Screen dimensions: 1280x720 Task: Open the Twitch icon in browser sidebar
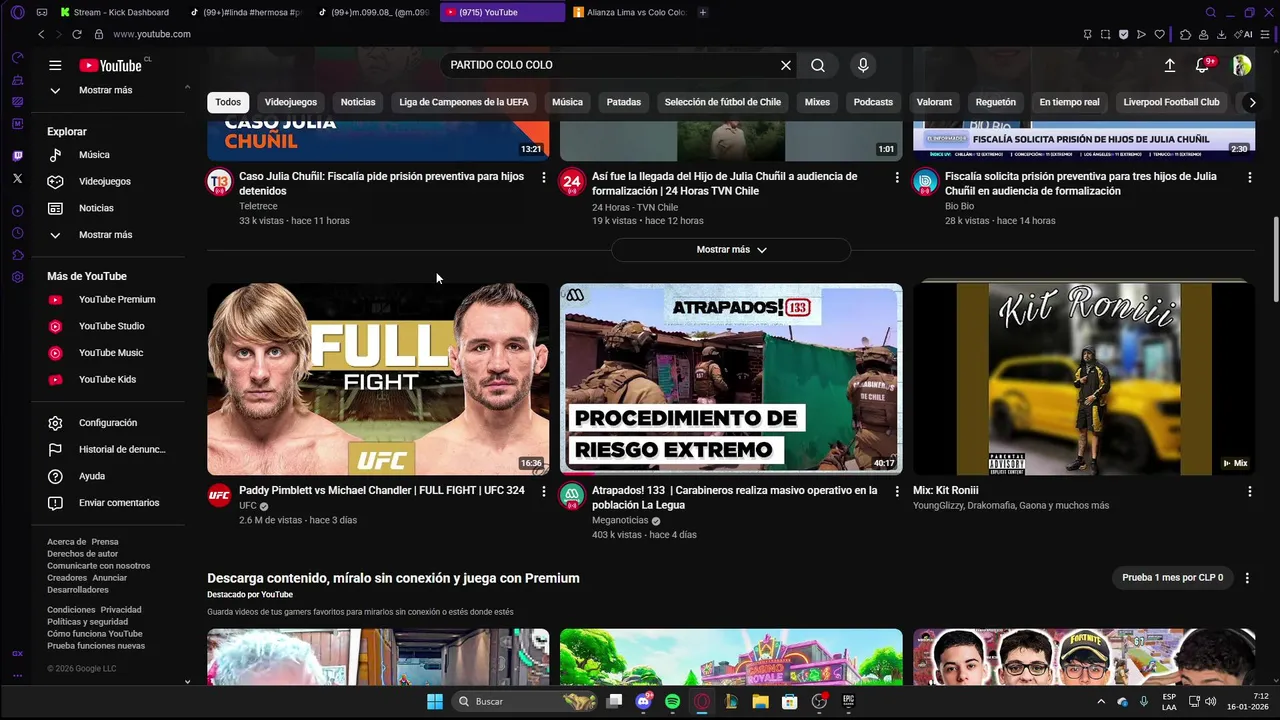[17, 156]
